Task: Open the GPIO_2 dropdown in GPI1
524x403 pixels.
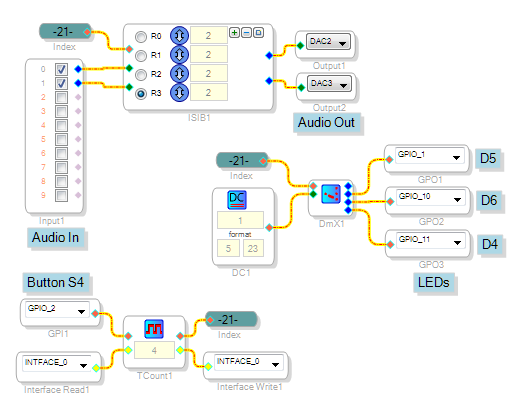Action: 57,309
